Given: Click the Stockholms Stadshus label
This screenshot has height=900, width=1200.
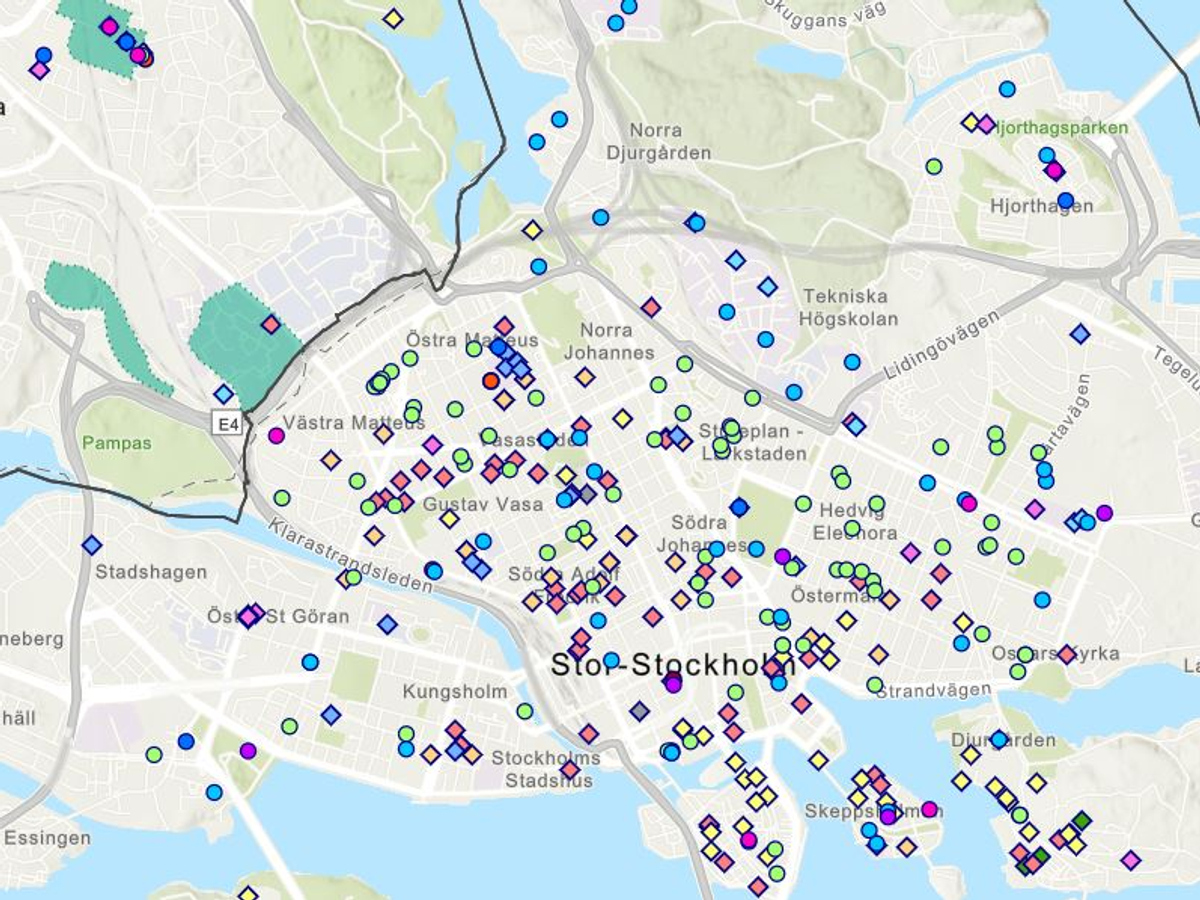Looking at the screenshot, I should coord(546,768).
